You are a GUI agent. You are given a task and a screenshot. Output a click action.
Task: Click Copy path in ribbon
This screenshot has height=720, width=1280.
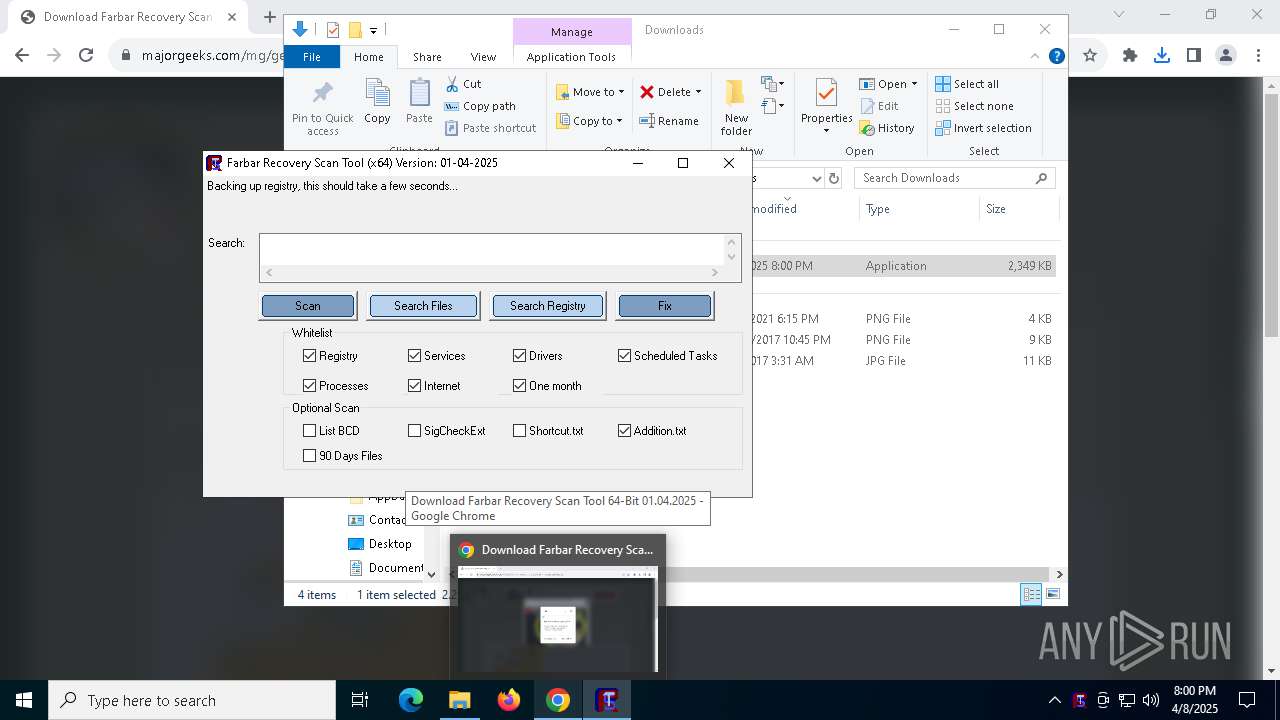point(480,106)
